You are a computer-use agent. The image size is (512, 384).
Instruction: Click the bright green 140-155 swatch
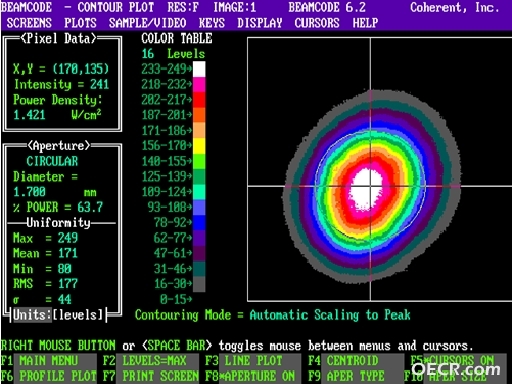coord(199,161)
